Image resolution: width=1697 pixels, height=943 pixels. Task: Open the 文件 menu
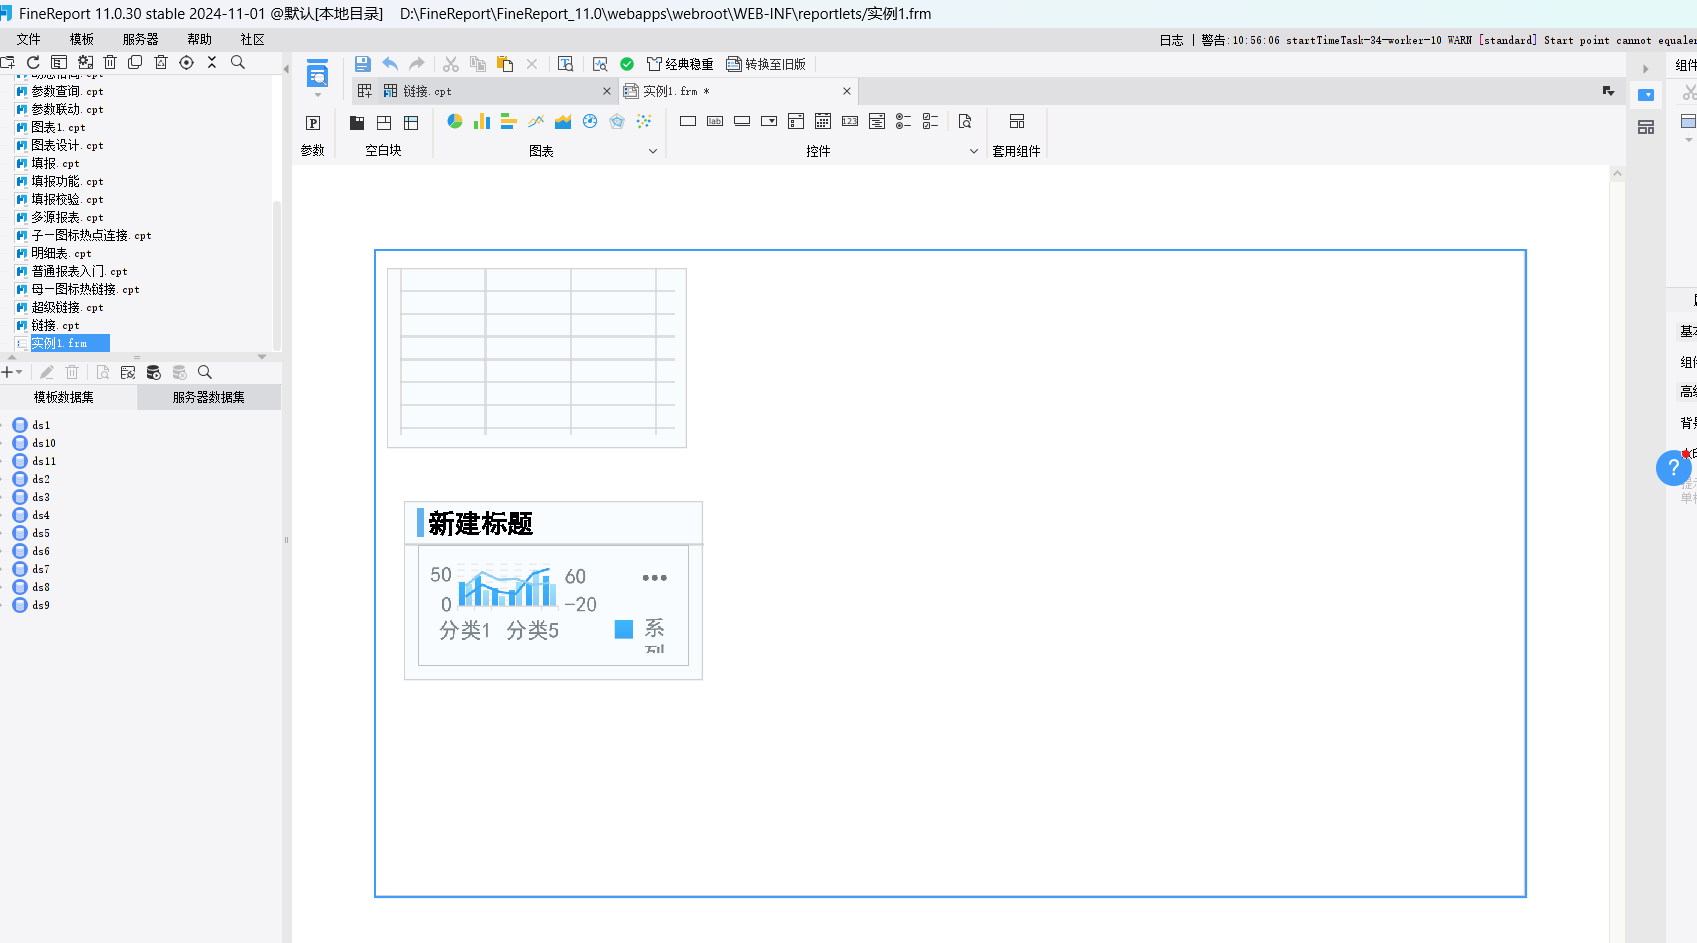pos(29,39)
